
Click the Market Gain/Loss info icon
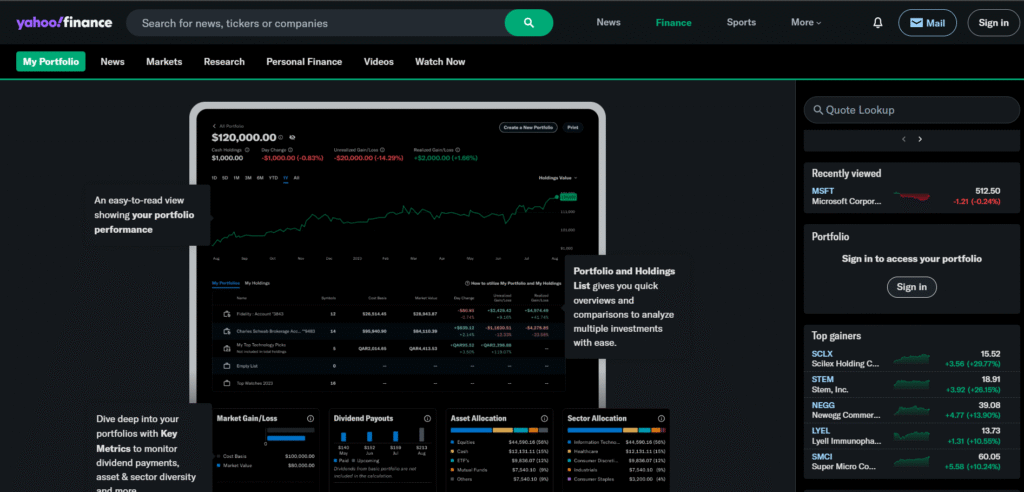point(311,419)
